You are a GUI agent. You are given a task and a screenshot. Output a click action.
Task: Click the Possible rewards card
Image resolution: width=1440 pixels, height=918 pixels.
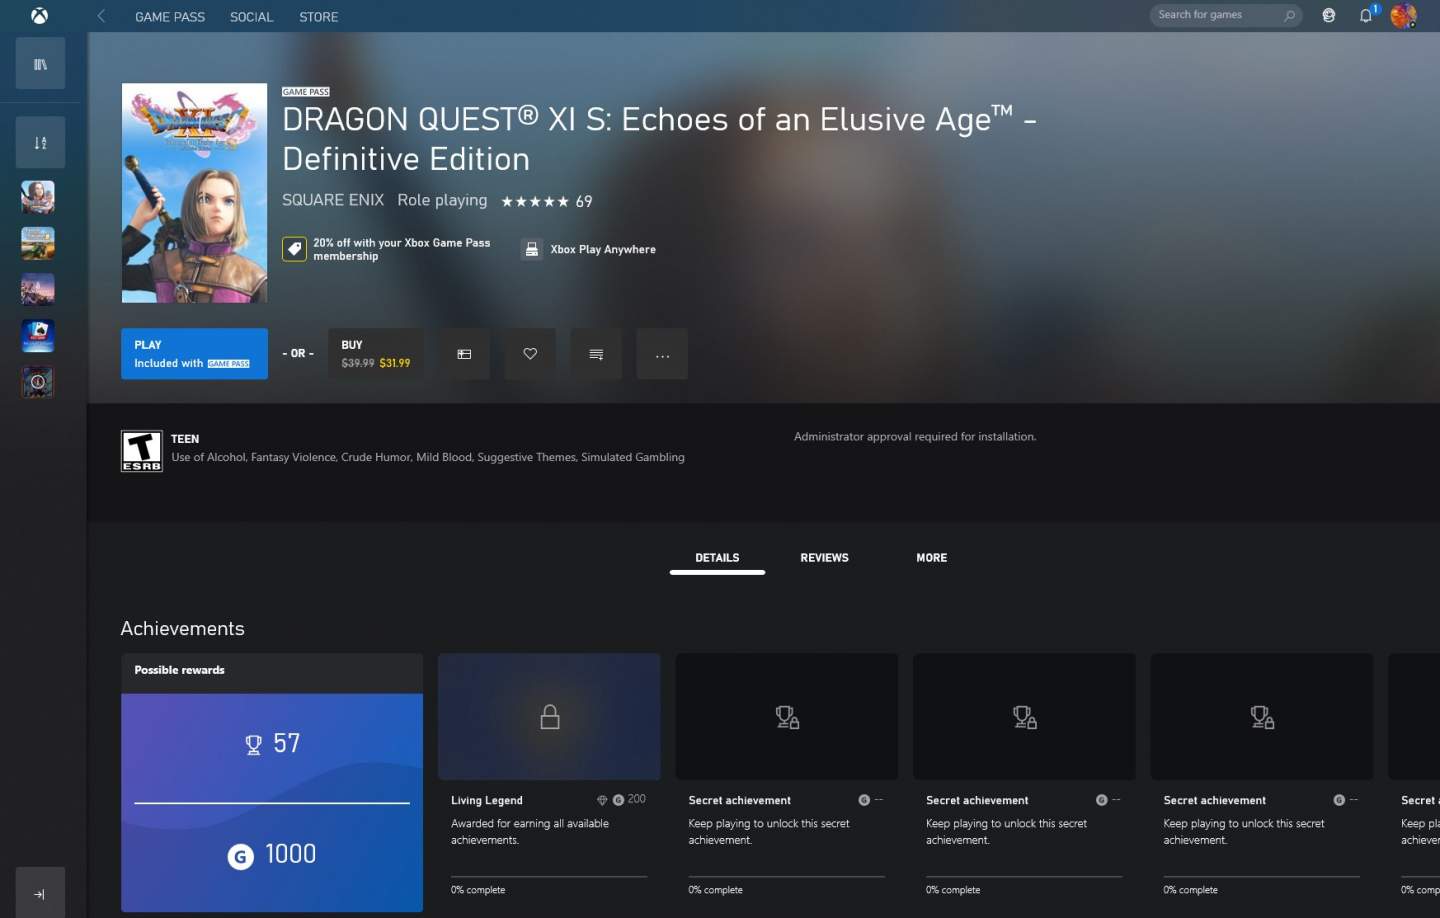[x=272, y=782]
